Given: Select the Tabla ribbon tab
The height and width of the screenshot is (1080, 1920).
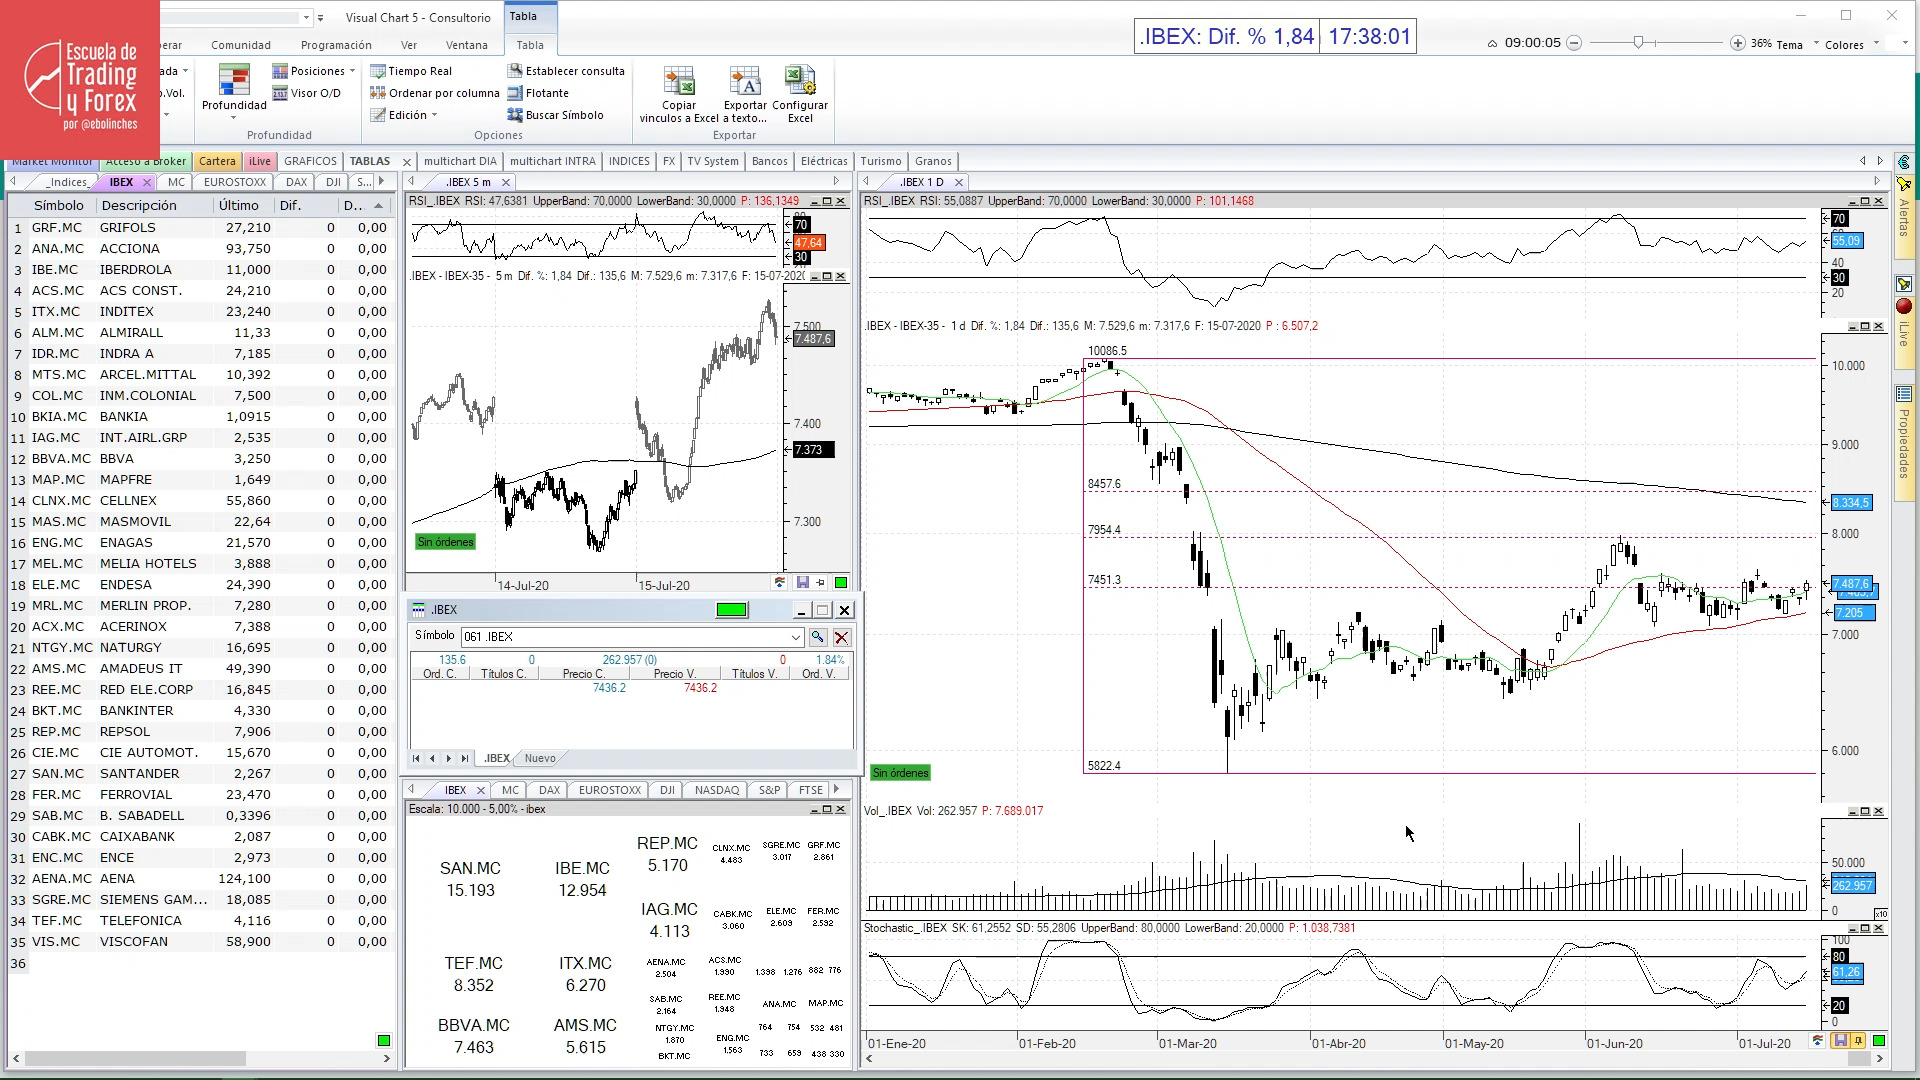Looking at the screenshot, I should pos(530,45).
